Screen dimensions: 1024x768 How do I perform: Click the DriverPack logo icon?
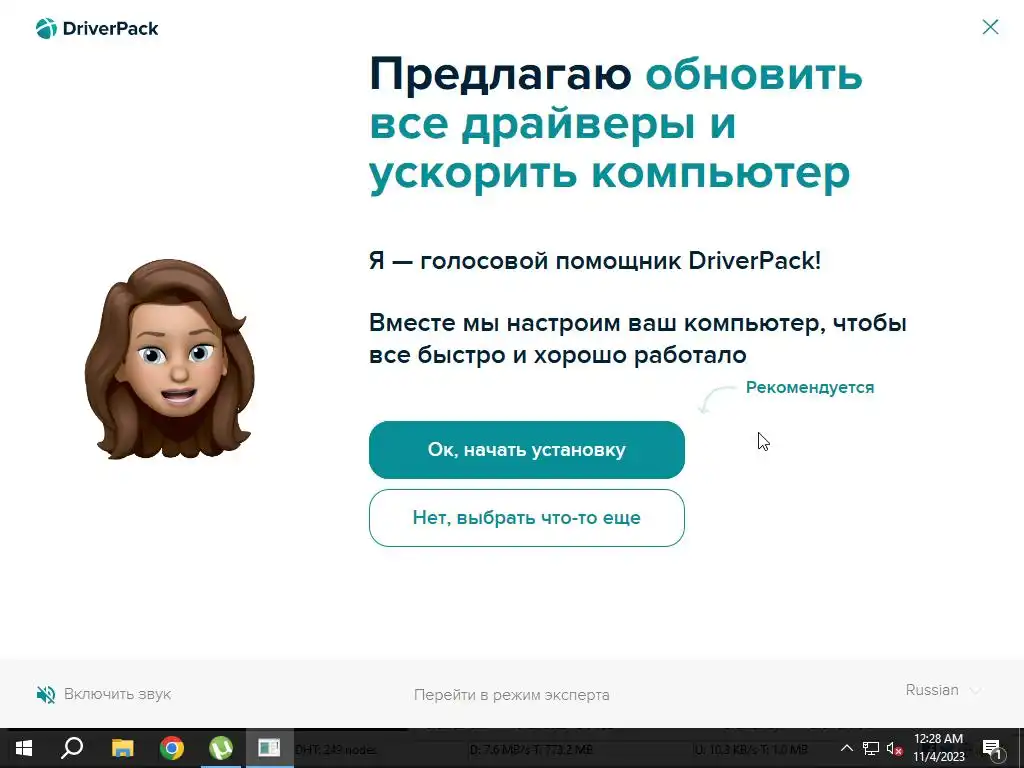click(x=46, y=28)
